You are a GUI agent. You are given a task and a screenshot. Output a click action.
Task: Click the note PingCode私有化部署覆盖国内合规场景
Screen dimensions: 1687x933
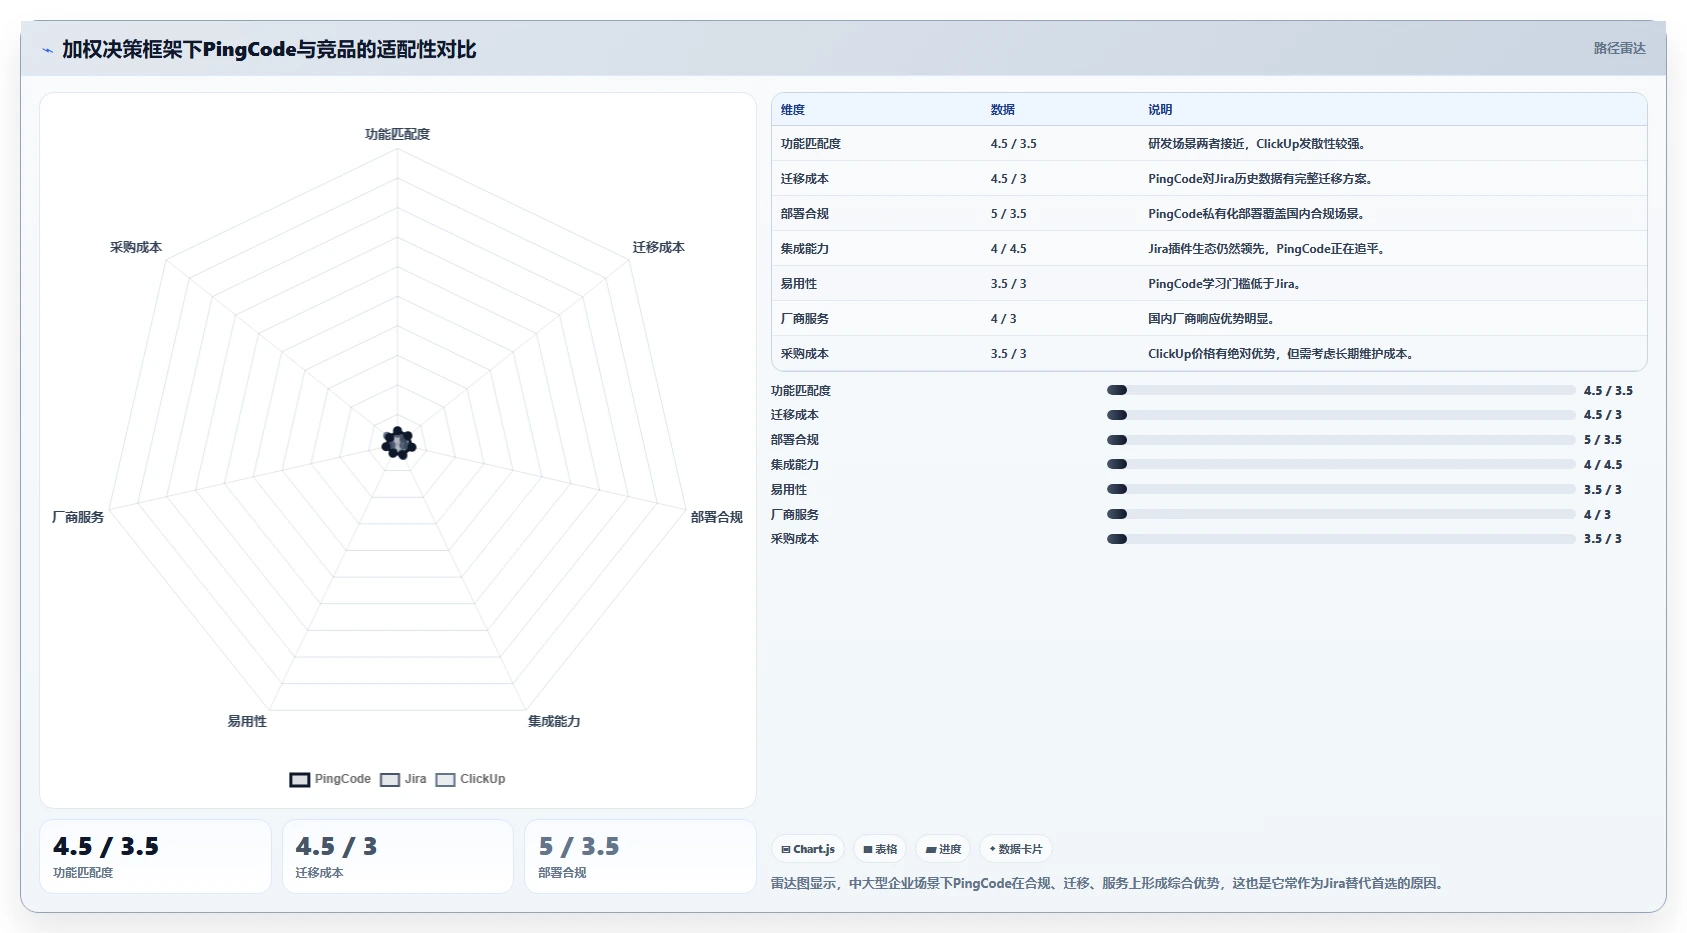(1257, 214)
